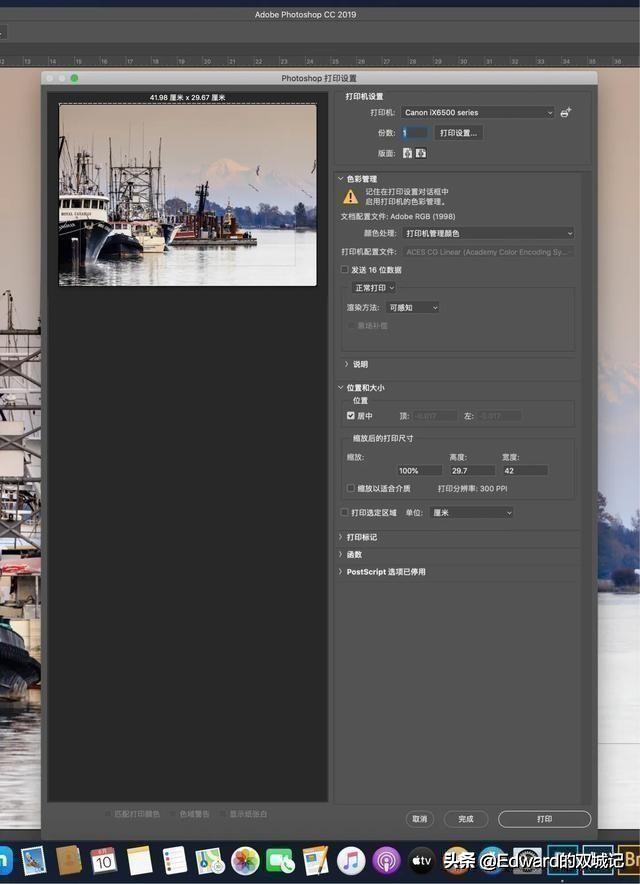Click the 打印分辨率: 300 PPI text
Image resolution: width=640 pixels, height=884 pixels.
(473, 488)
